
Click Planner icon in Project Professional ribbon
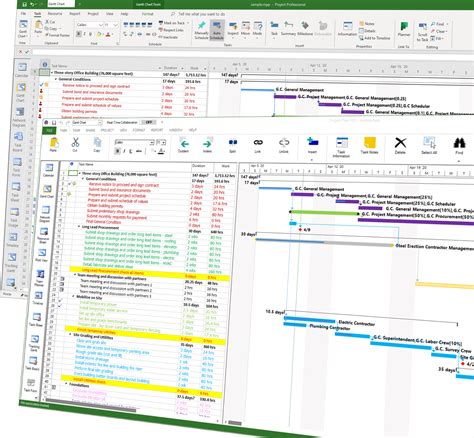click(404, 29)
